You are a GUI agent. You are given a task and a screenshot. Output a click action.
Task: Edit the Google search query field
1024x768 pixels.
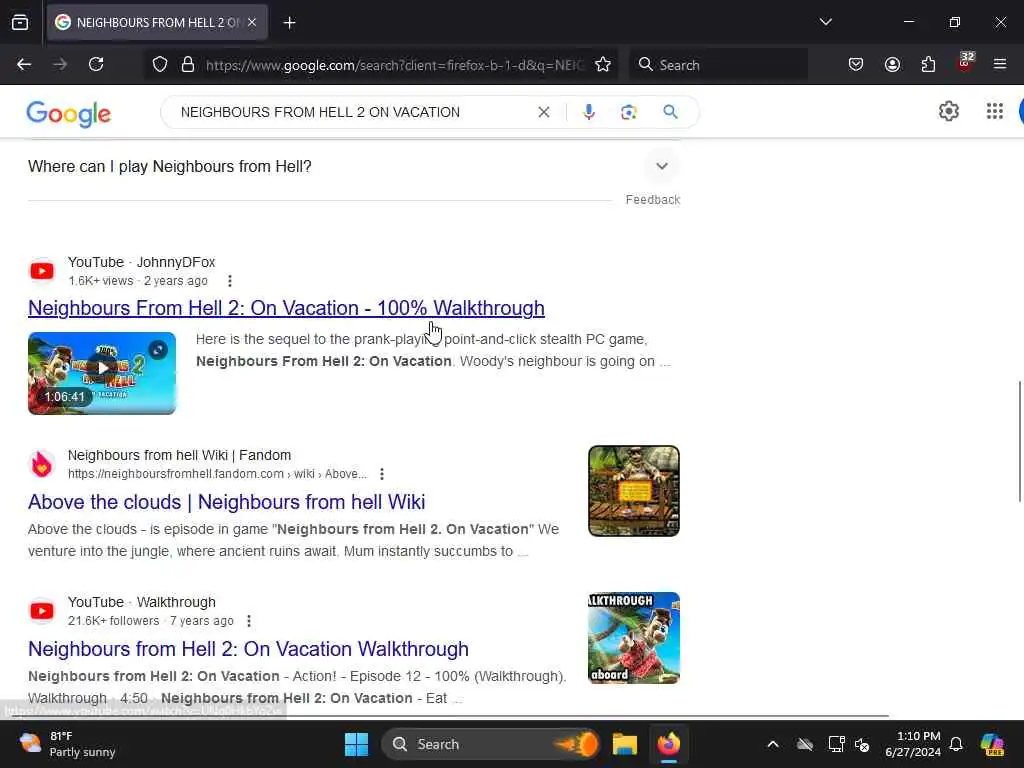tap(353, 112)
